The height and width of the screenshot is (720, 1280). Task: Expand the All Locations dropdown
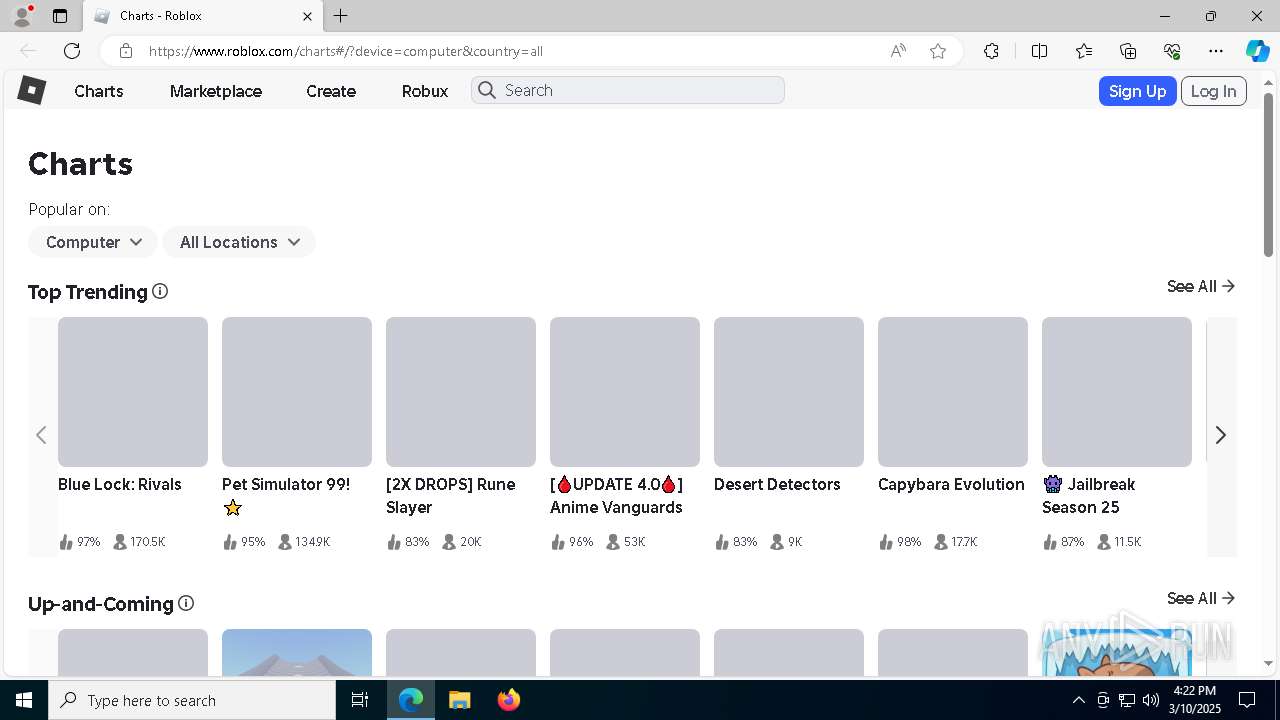(239, 242)
